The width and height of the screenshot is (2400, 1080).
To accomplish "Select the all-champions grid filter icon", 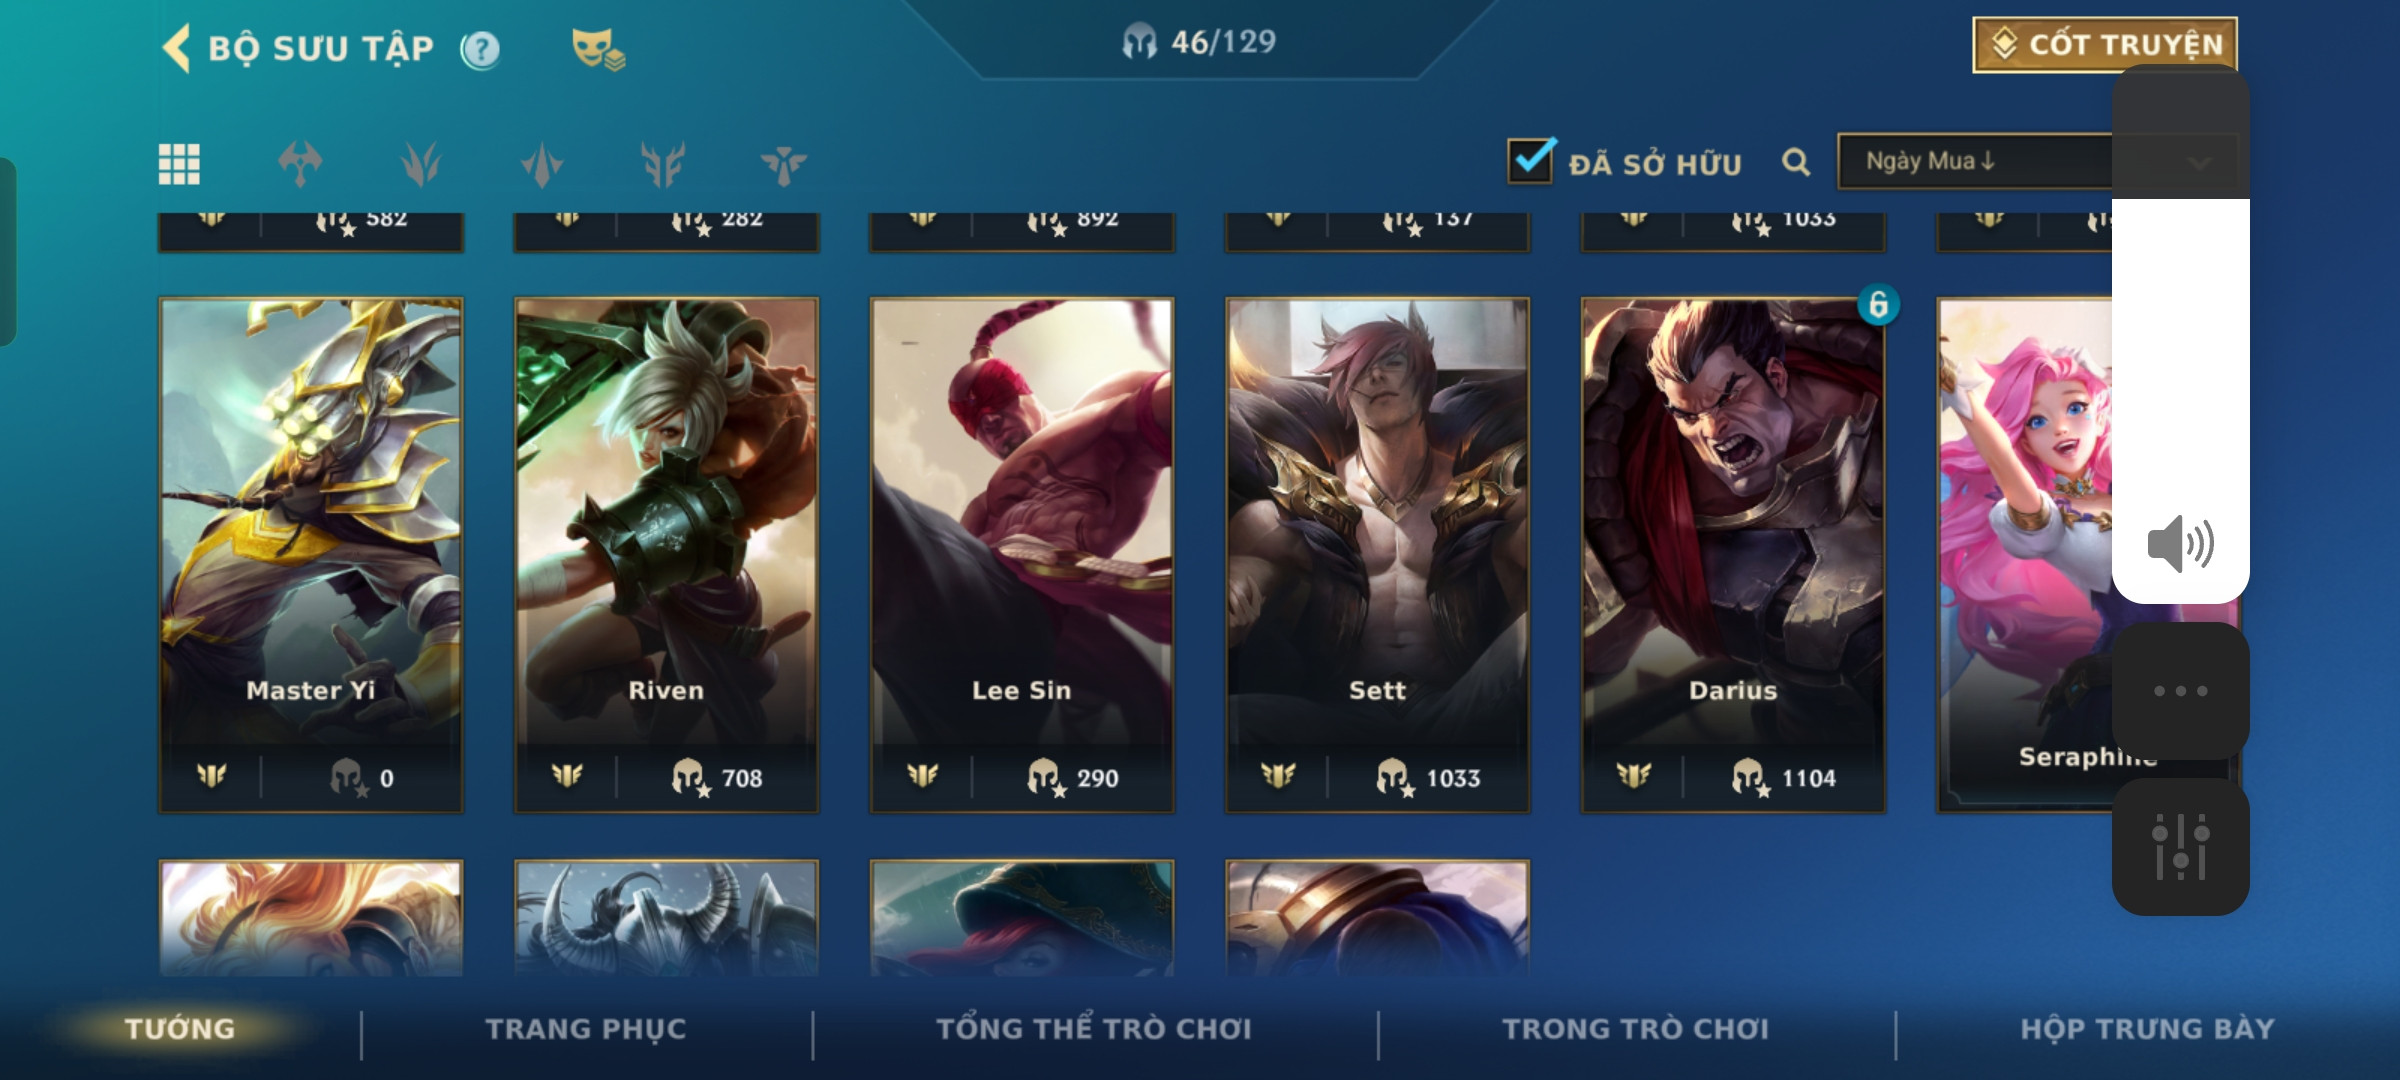I will coord(179,164).
